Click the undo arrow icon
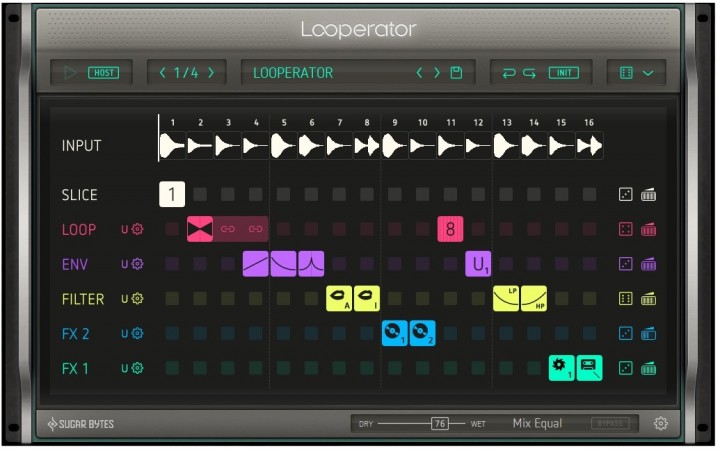 (509, 73)
